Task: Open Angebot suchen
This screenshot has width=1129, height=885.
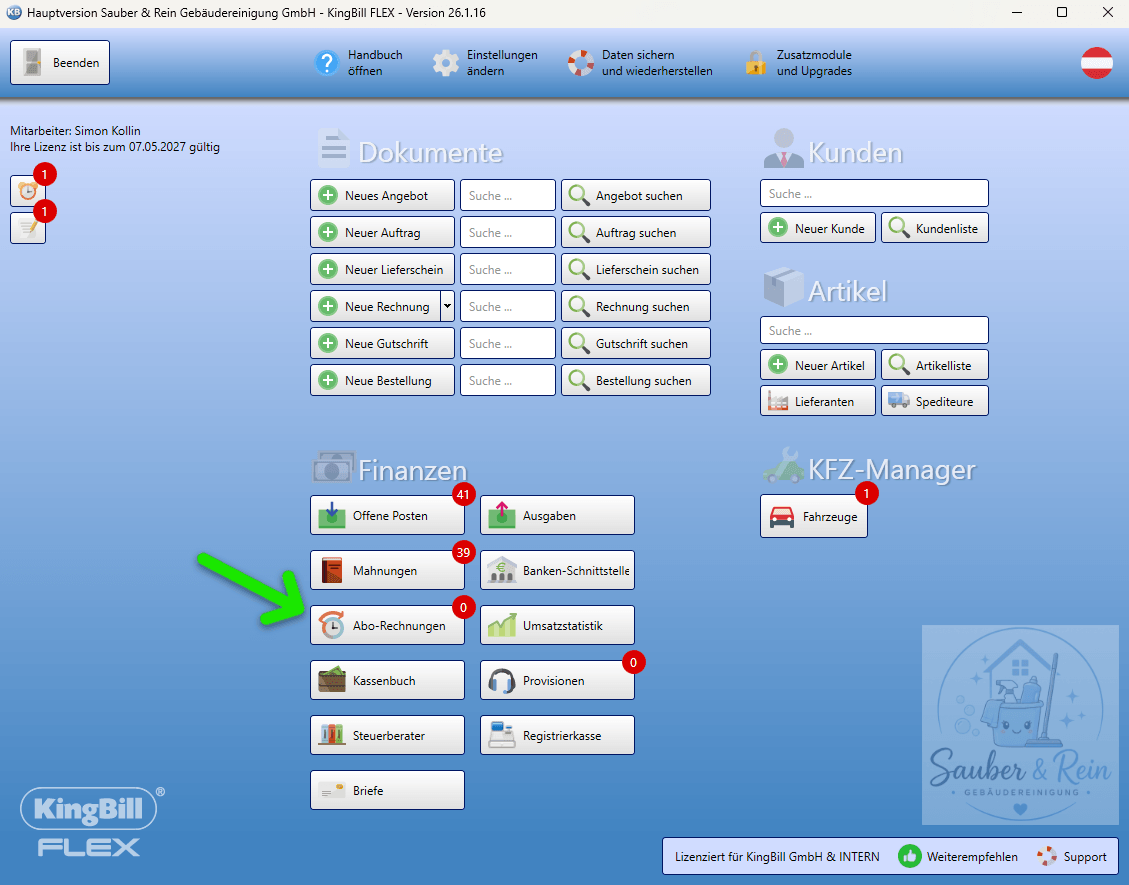Action: tap(636, 195)
